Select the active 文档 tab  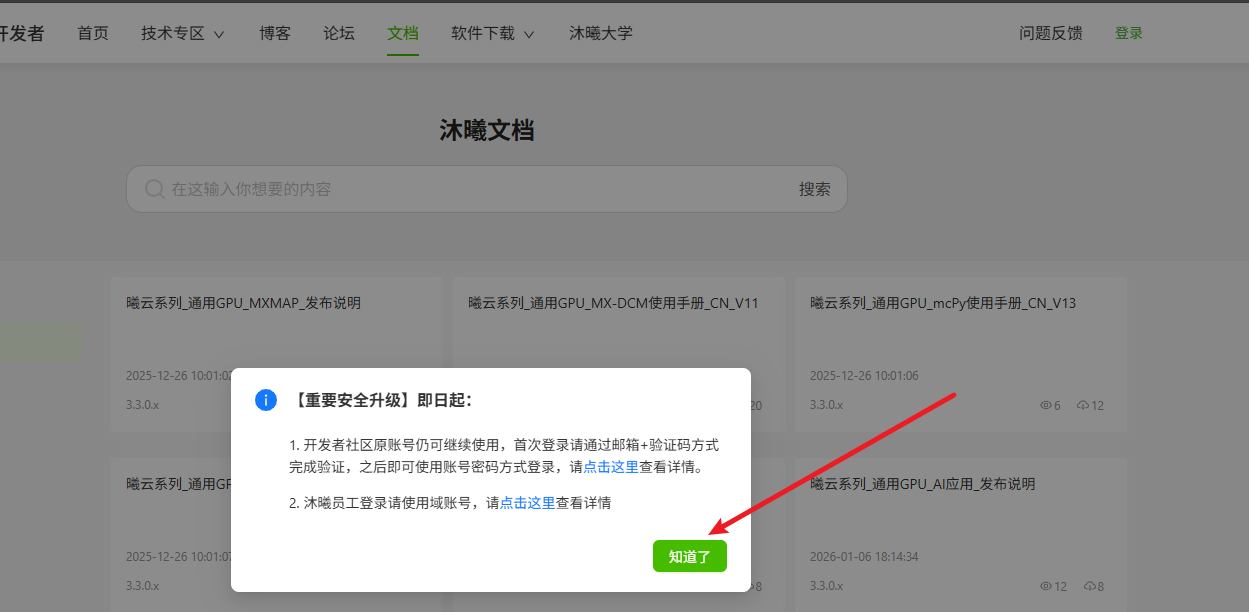point(403,33)
